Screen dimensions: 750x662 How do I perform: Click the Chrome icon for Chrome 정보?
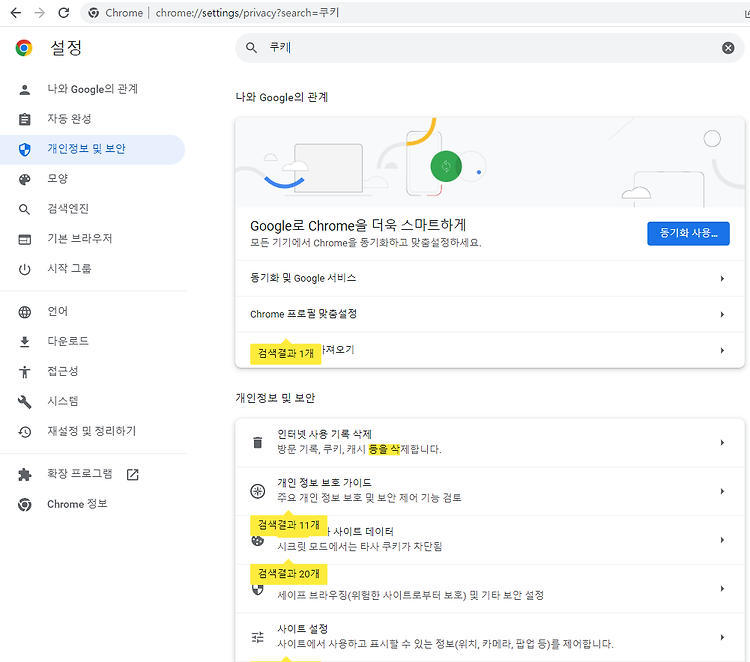point(24,505)
